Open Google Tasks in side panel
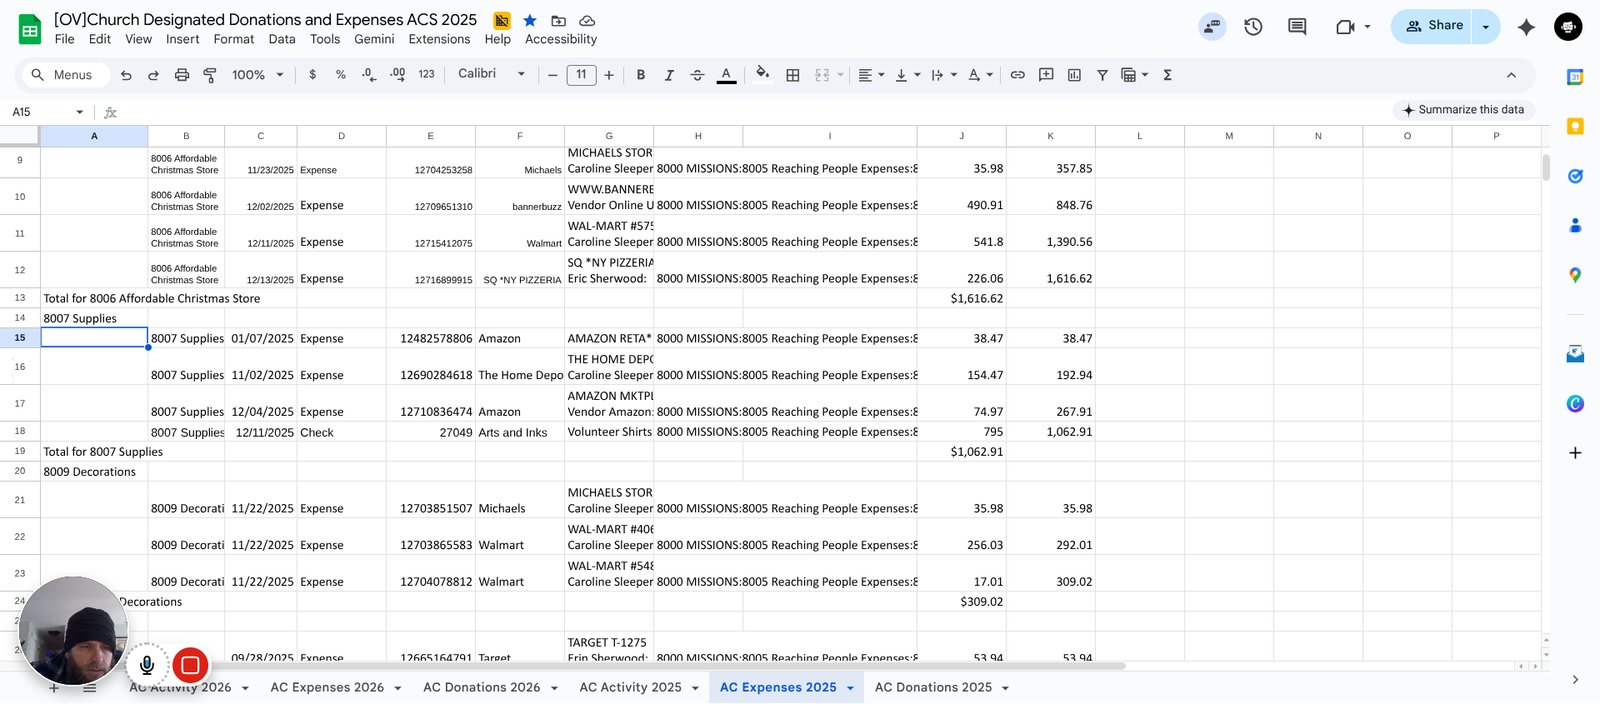This screenshot has width=1600, height=704. (1575, 176)
